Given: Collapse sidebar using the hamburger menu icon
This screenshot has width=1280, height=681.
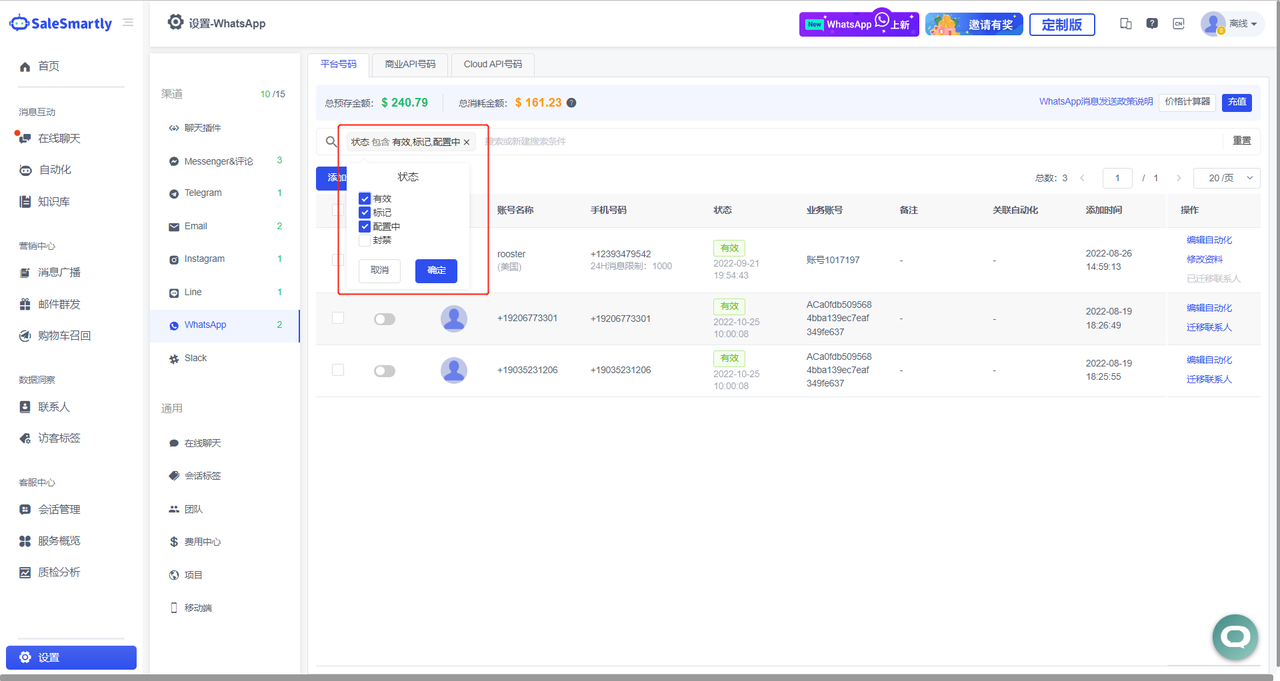Looking at the screenshot, I should click(128, 23).
